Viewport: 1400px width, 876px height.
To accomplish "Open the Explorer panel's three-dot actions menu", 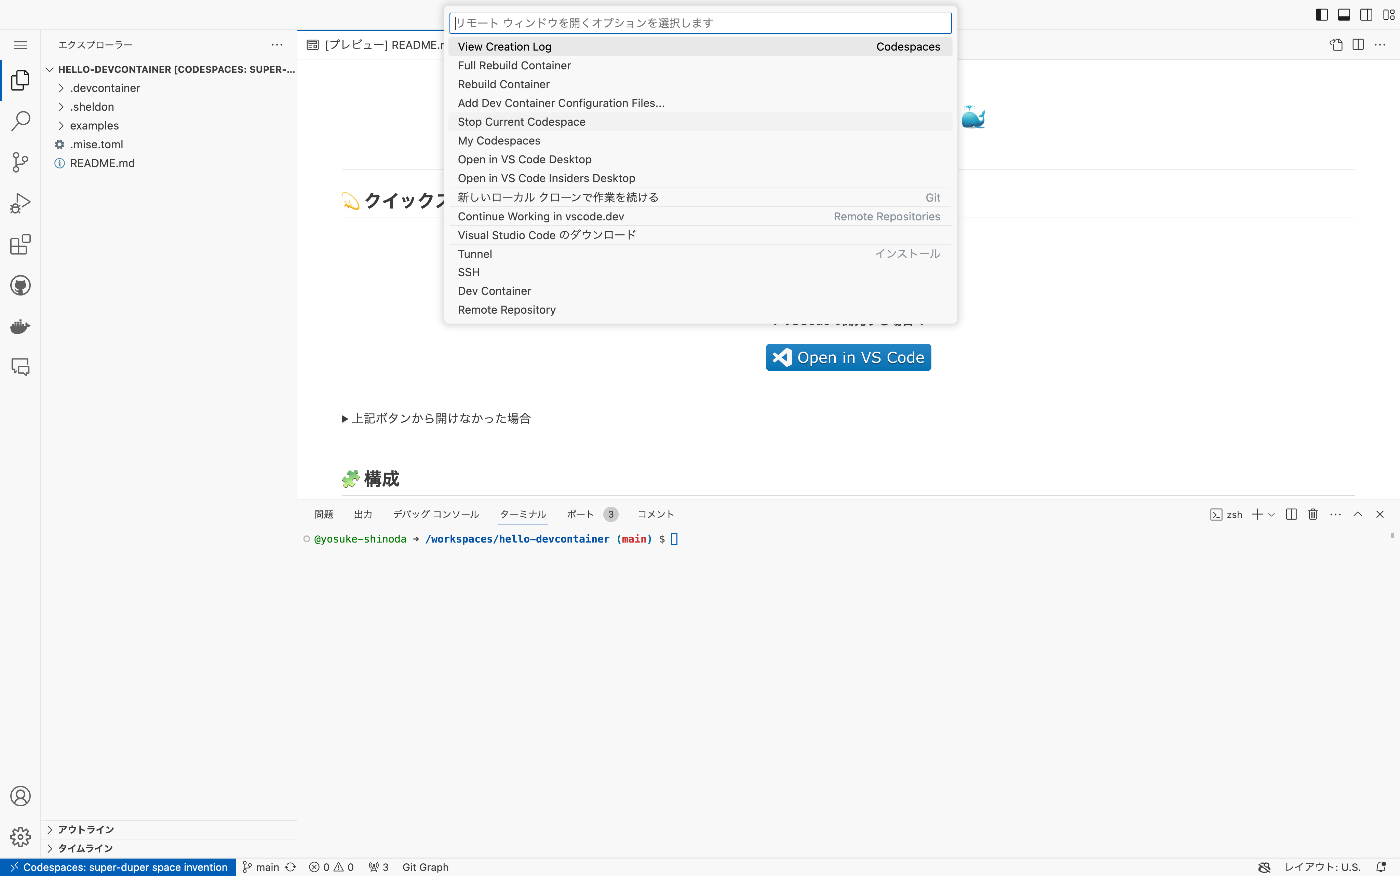I will tap(277, 45).
